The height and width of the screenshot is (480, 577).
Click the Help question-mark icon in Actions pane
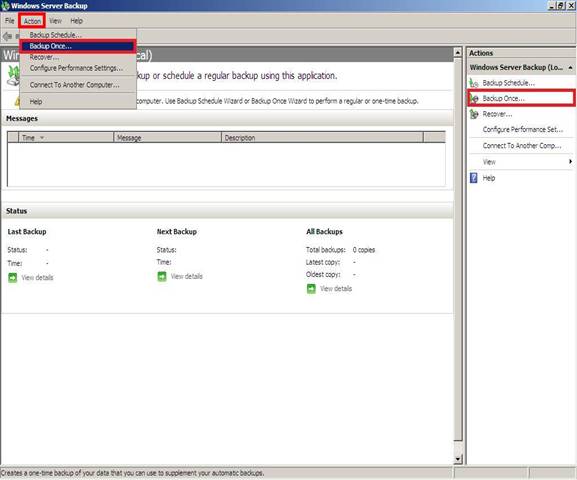click(474, 178)
